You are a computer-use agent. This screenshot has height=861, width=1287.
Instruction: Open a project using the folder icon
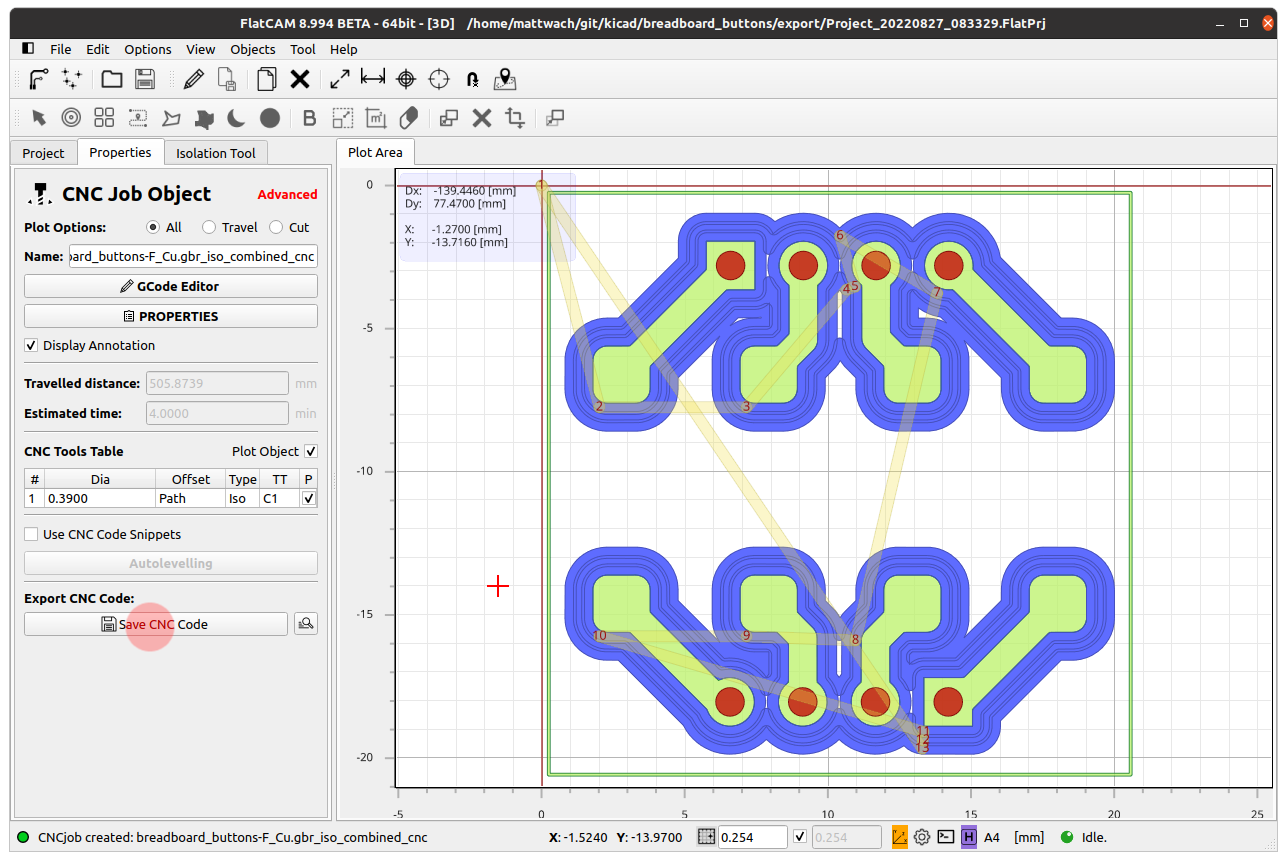[x=112, y=80]
